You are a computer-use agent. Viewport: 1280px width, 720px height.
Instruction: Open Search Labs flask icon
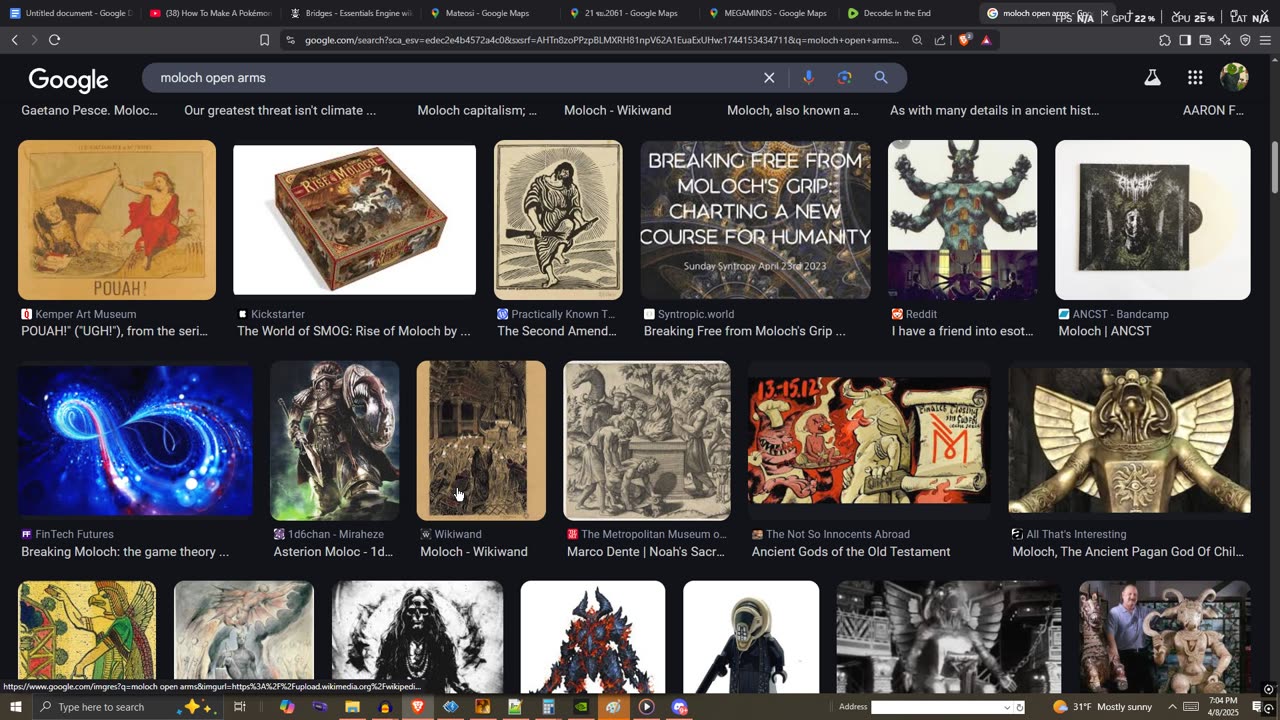coord(1152,77)
